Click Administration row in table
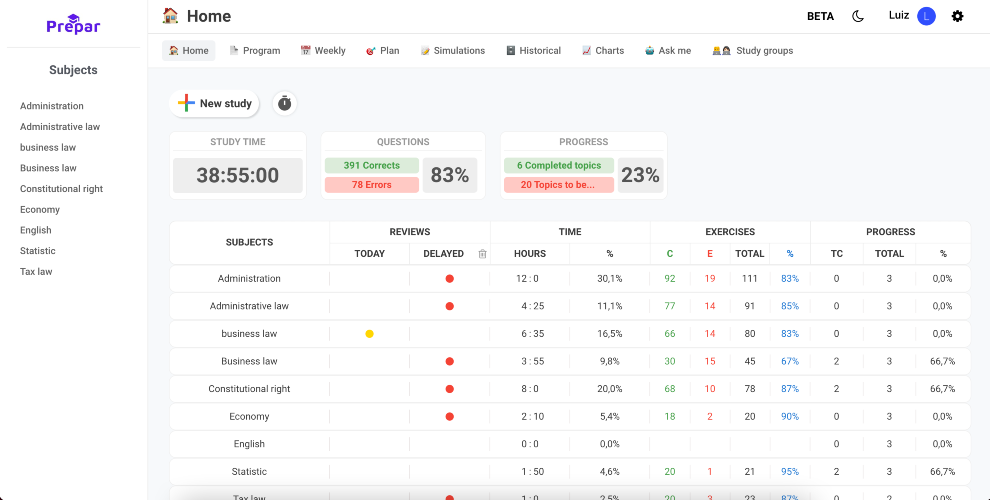This screenshot has height=500, width=990. point(570,278)
